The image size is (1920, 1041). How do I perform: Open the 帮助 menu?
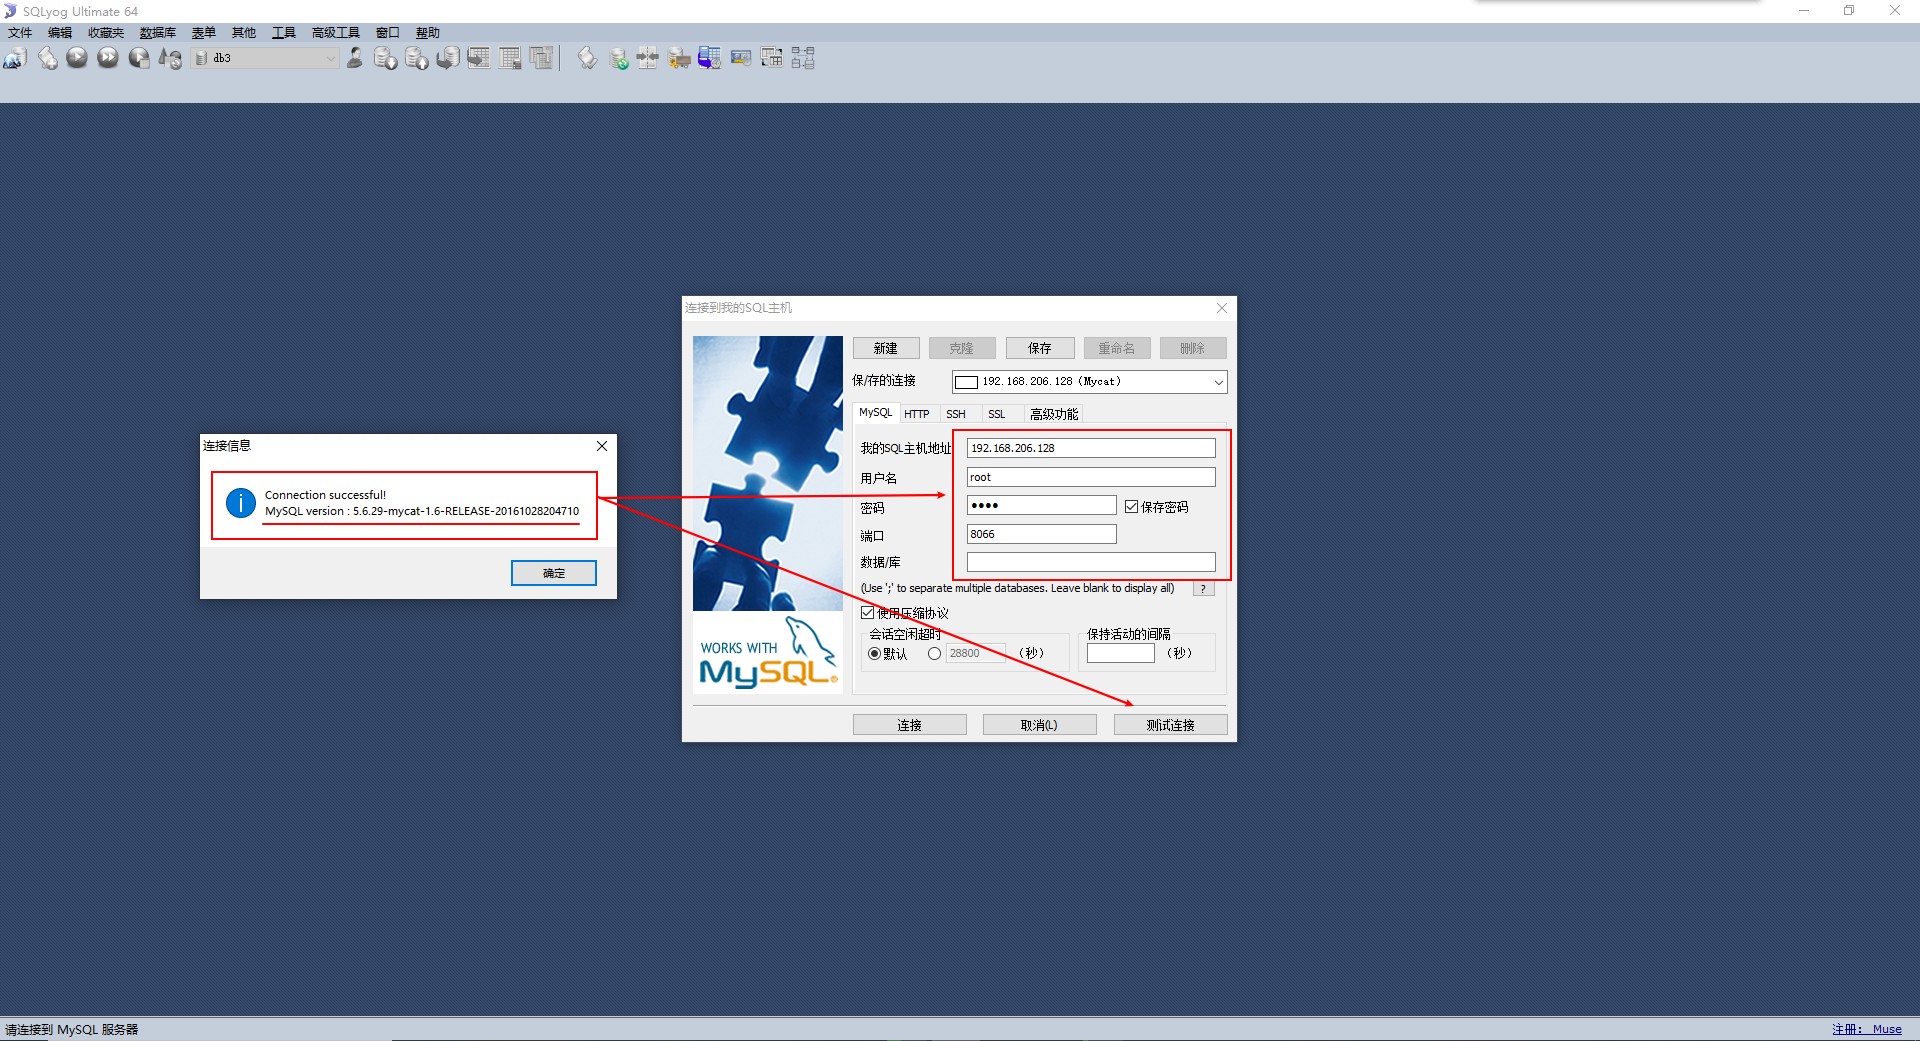(x=428, y=33)
